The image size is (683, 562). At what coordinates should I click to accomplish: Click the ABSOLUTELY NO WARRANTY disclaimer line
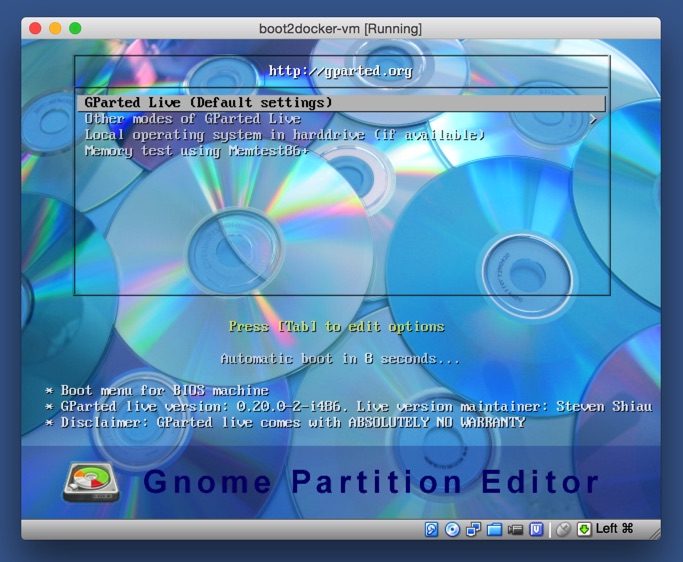(285, 423)
